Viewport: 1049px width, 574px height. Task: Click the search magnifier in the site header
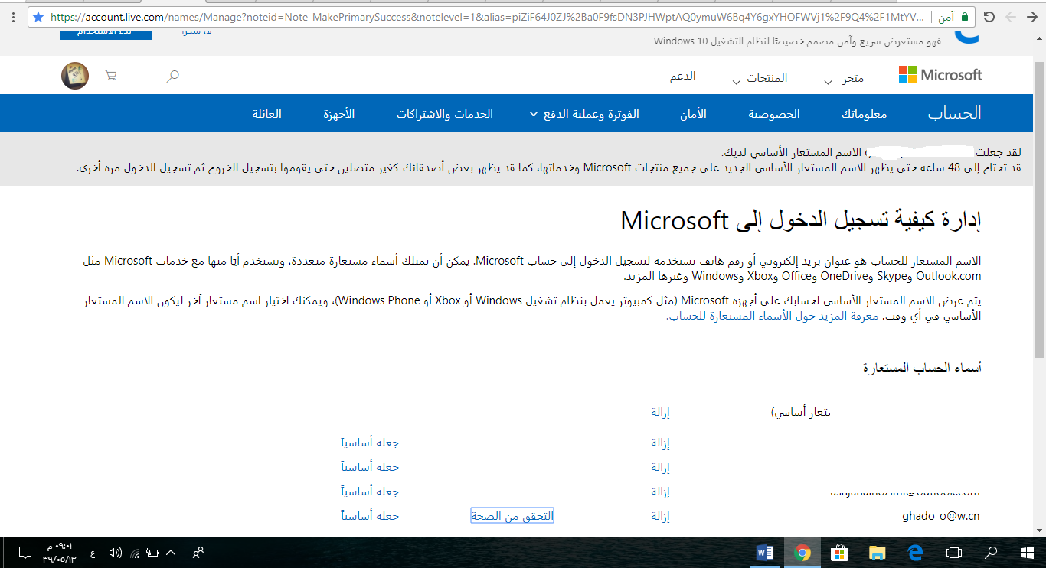pyautogui.click(x=173, y=76)
